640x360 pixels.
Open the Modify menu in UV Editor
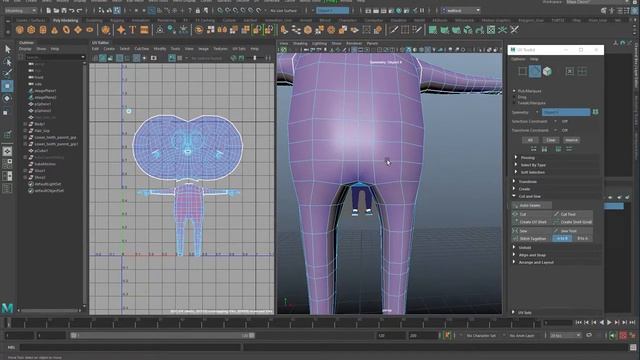(x=160, y=49)
